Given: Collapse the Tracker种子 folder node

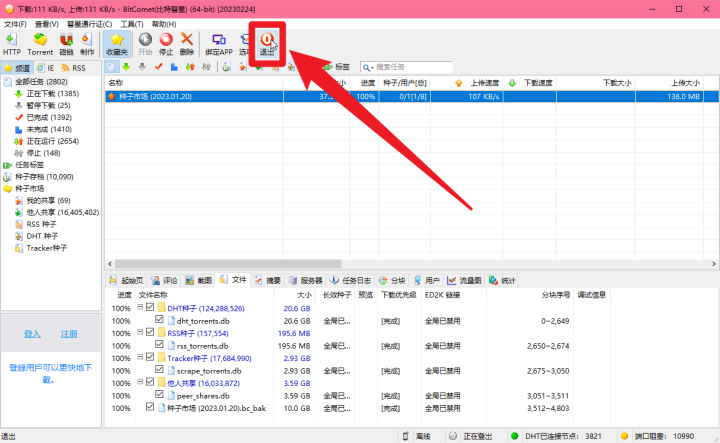Looking at the screenshot, I should click(x=141, y=357).
